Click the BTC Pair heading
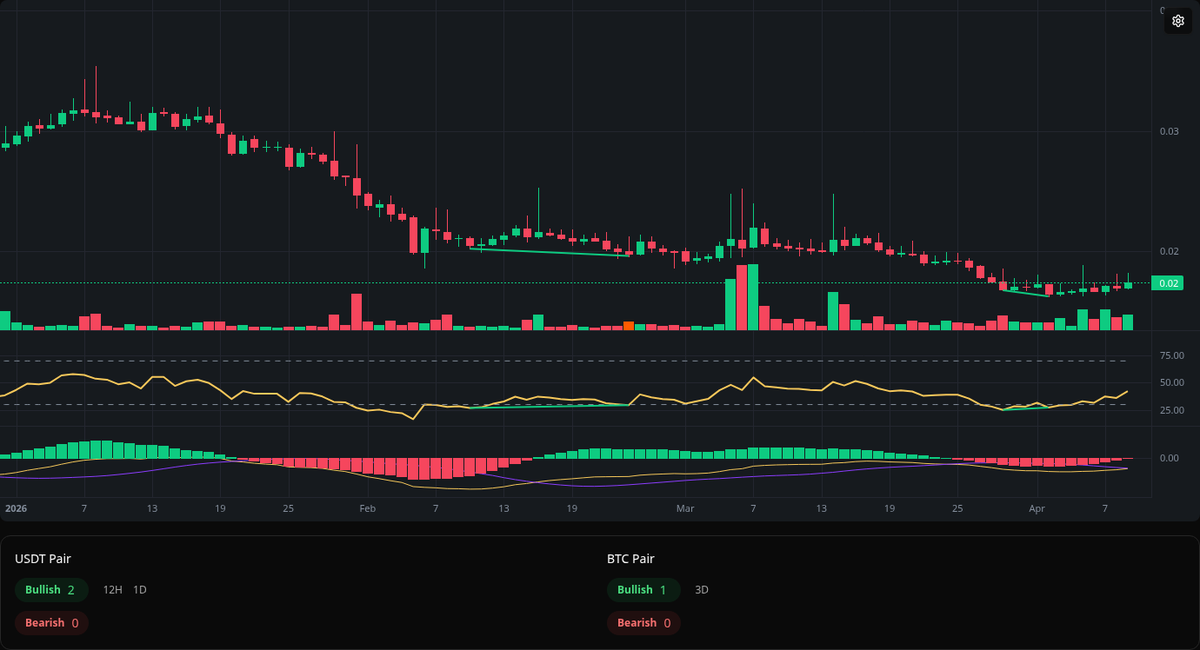This screenshot has height=650, width=1200. click(630, 559)
